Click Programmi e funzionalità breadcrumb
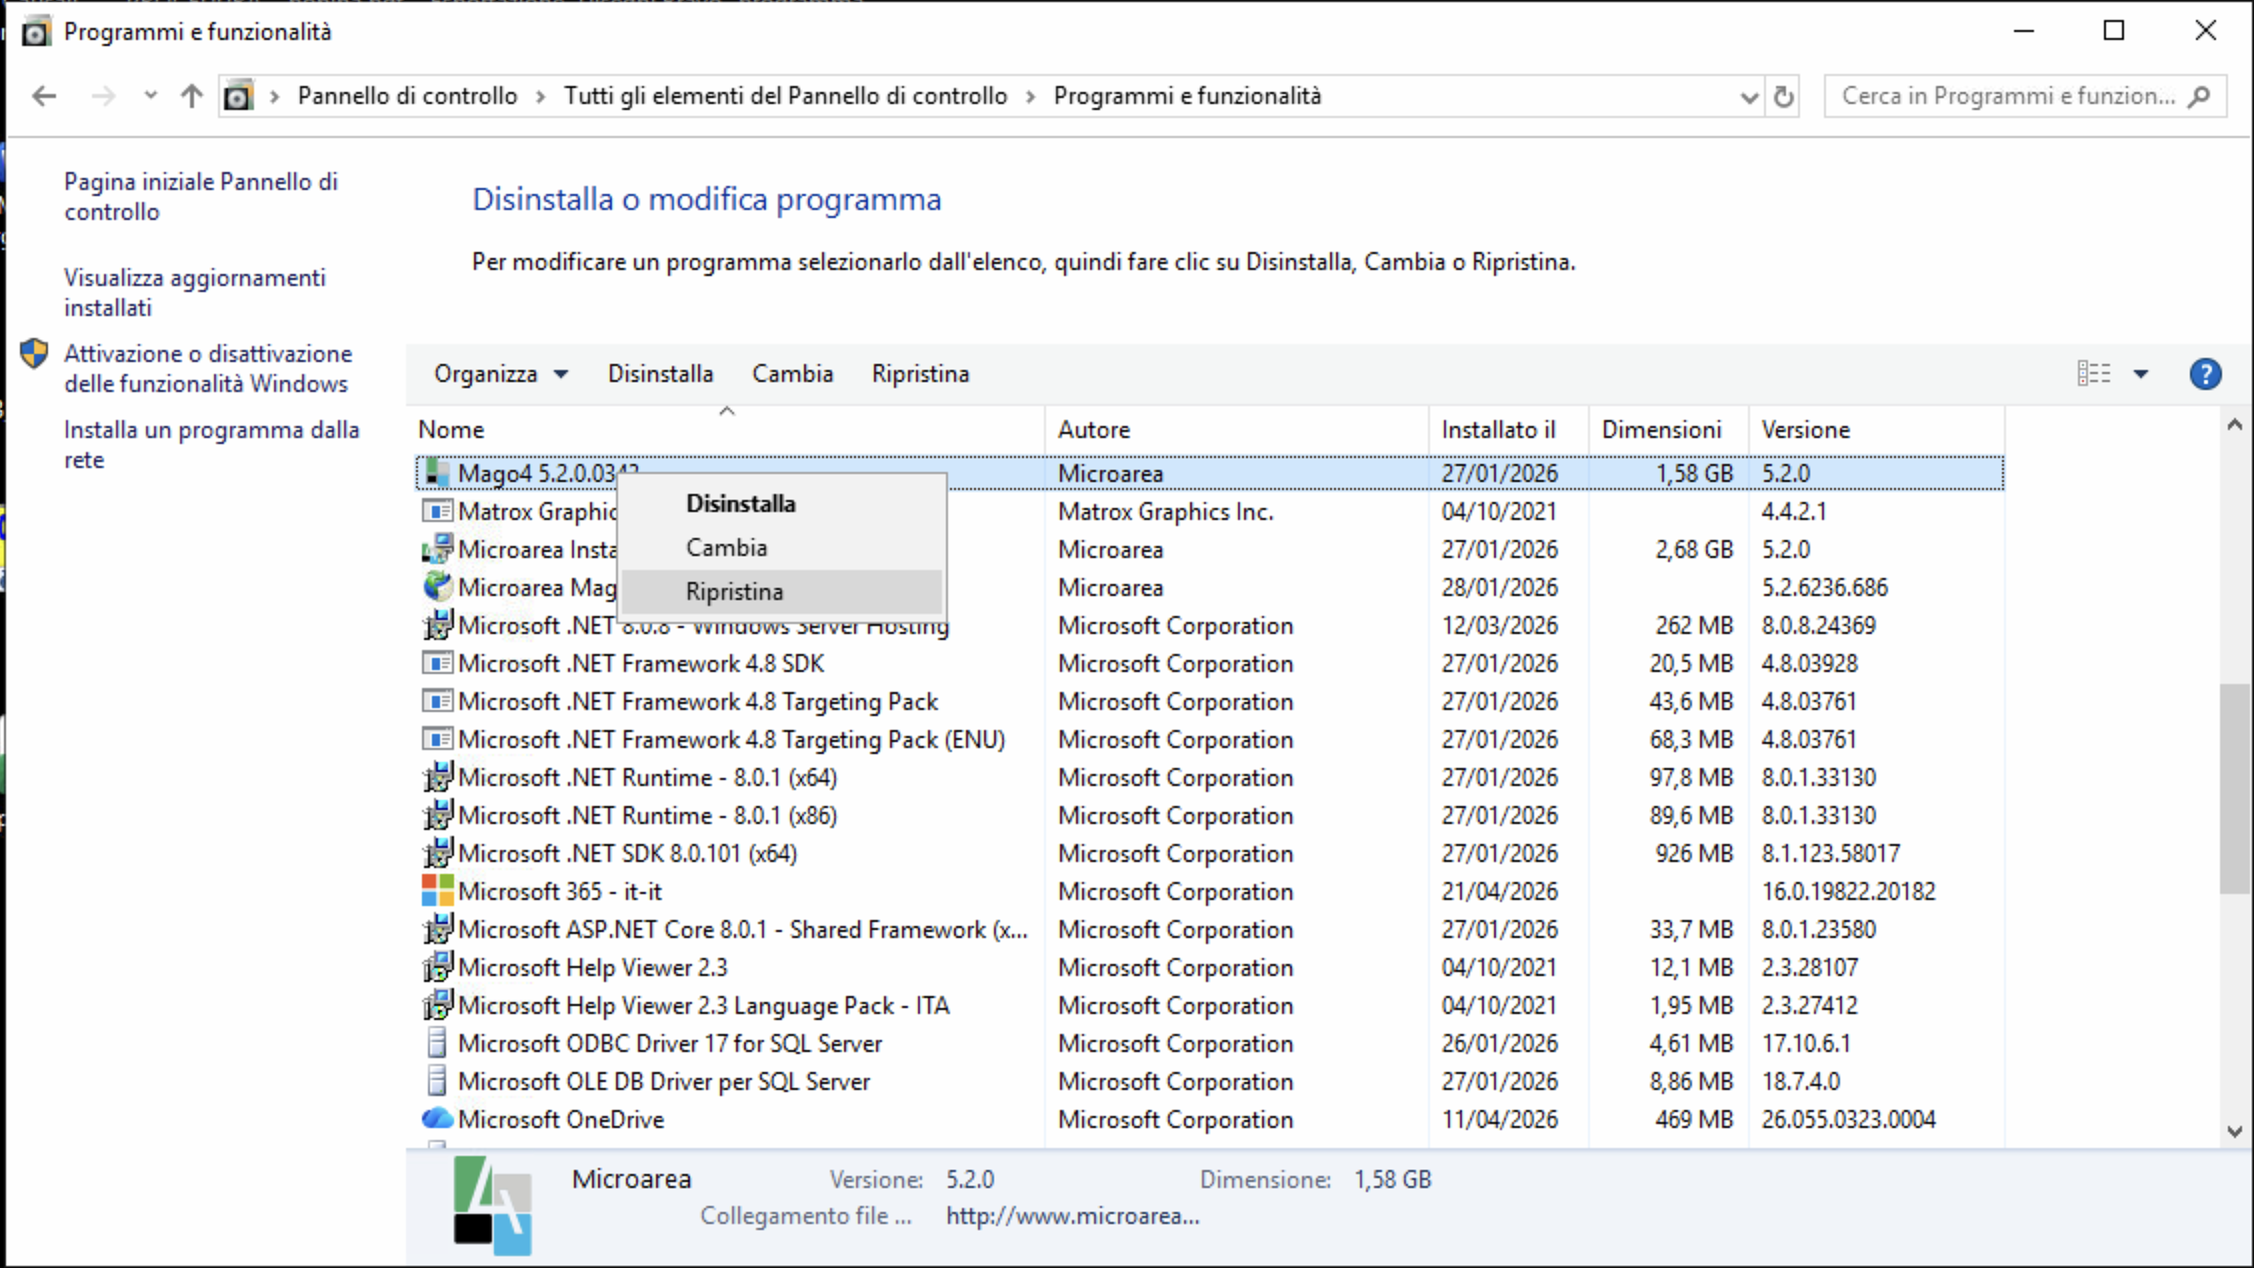Image resolution: width=2254 pixels, height=1268 pixels. 1187,96
